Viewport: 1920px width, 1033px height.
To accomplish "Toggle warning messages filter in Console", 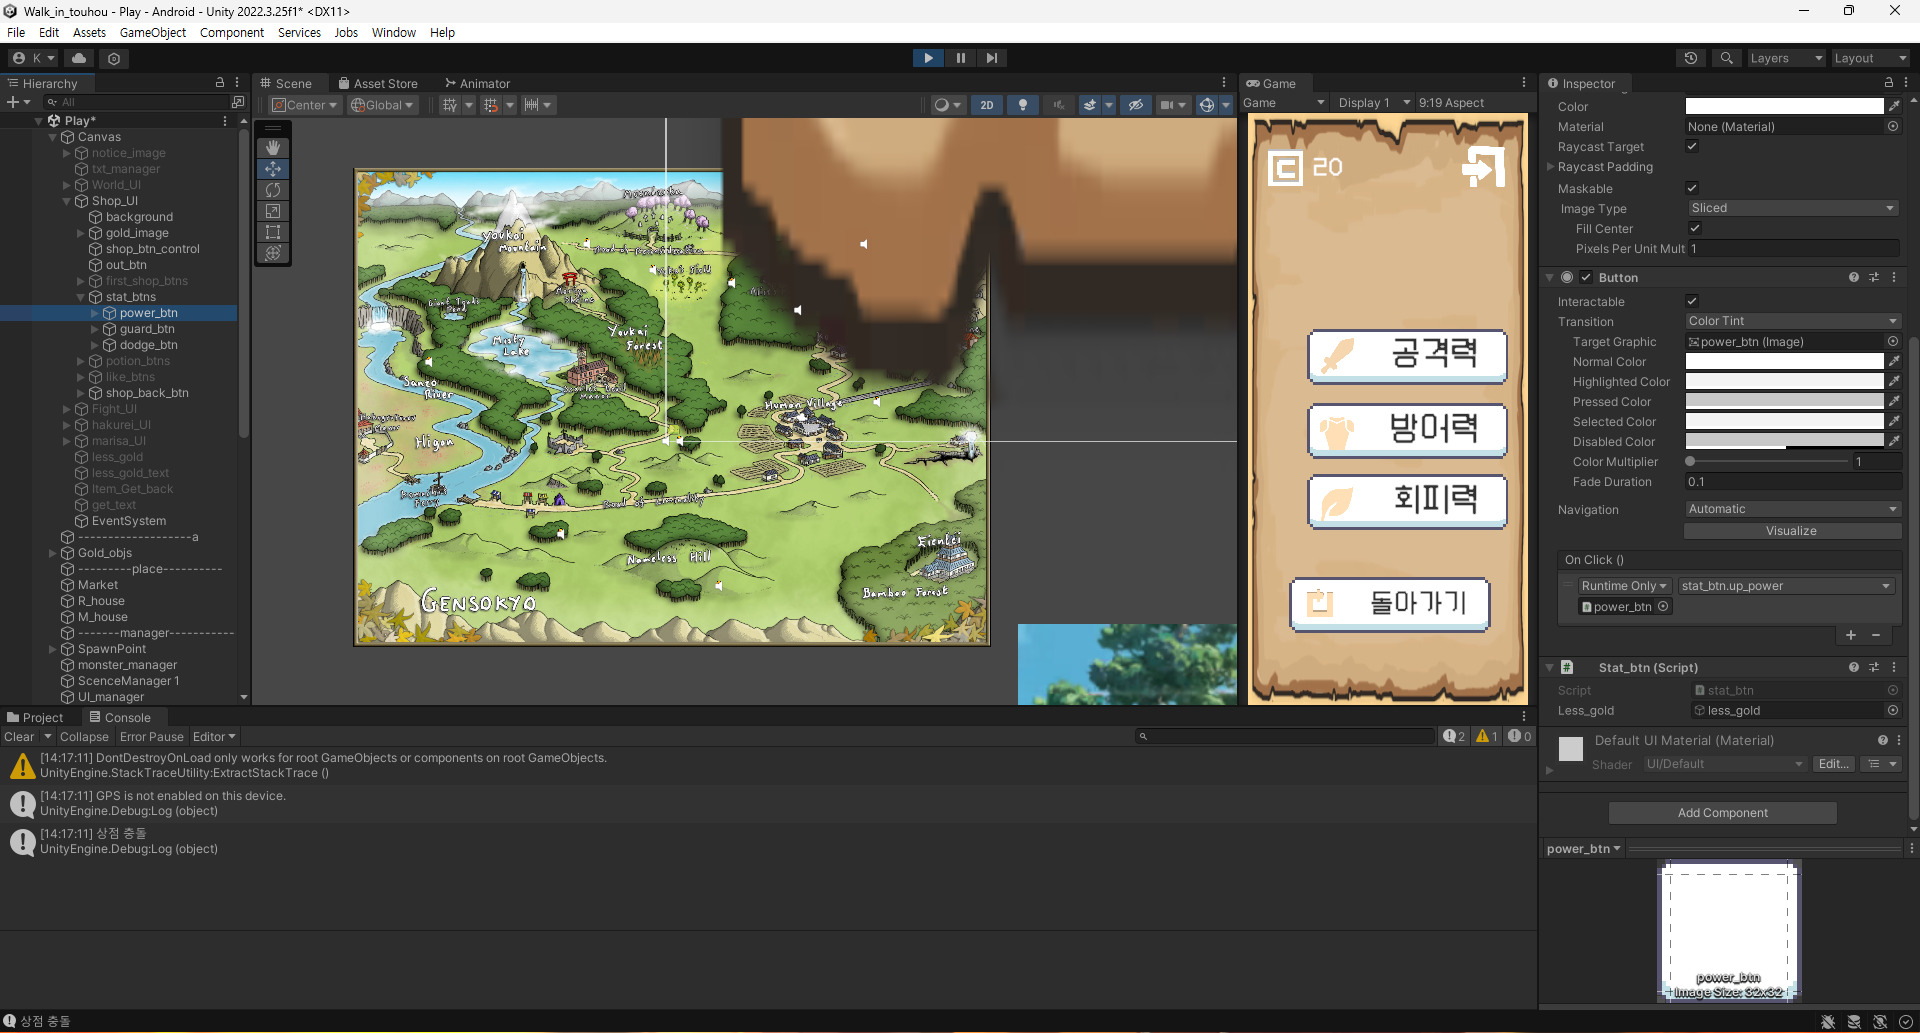I will click(x=1486, y=737).
